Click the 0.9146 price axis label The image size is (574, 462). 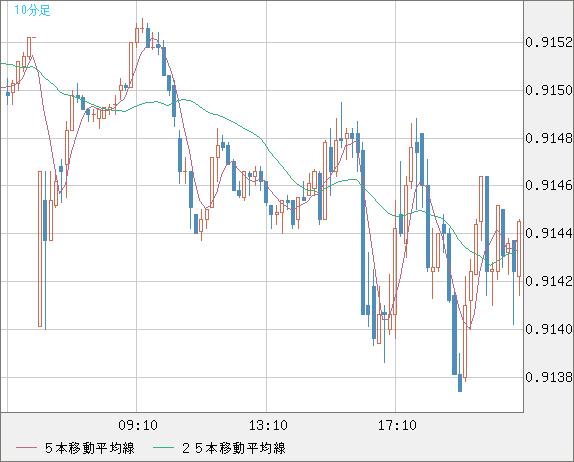[x=549, y=185]
